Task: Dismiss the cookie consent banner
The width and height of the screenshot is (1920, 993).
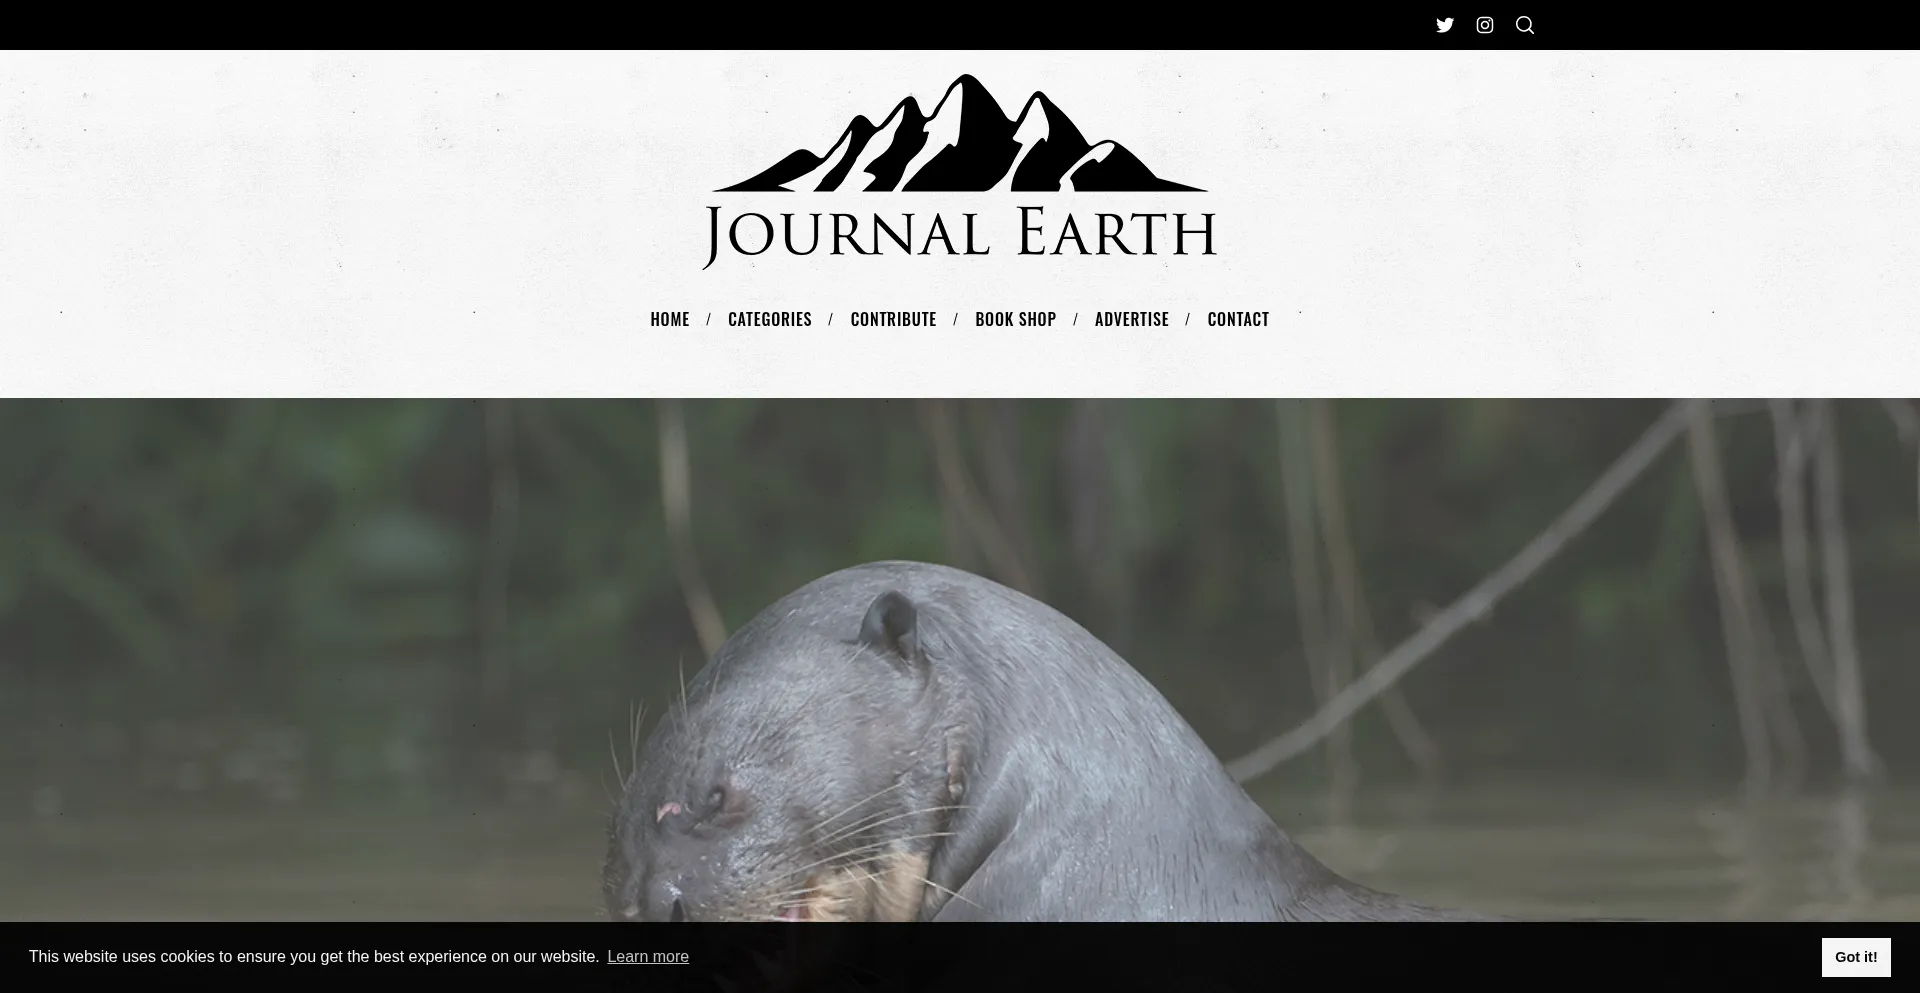Action: coord(1855,957)
